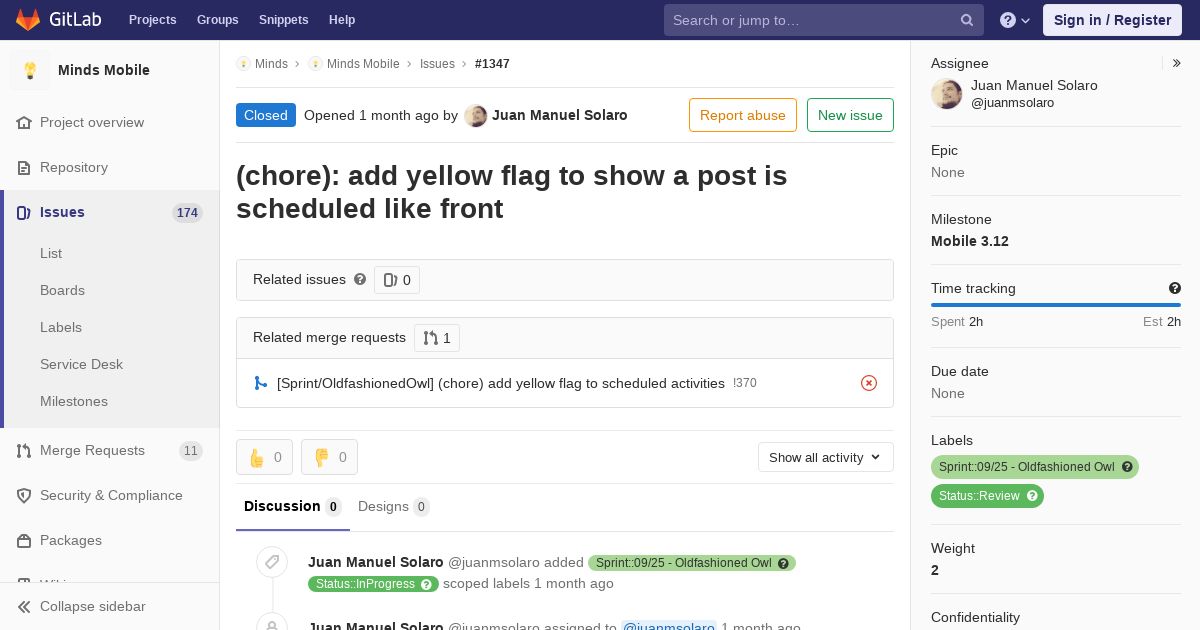The width and height of the screenshot is (1200, 630).
Task: Open @juanmsolaro assignee profile
Action: coord(1012,102)
